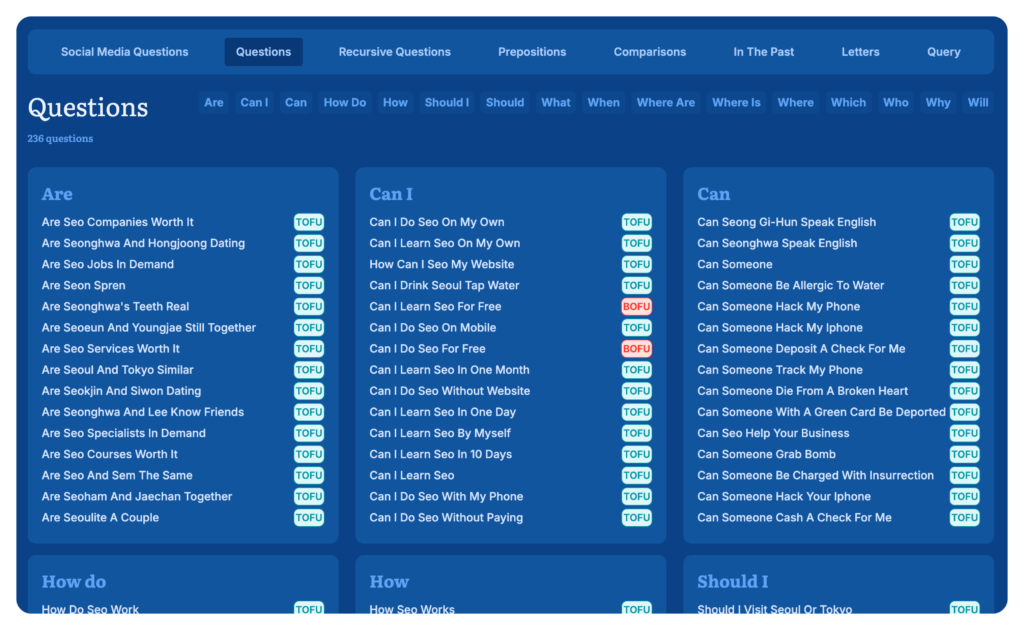Click TOFU badge beside 'Are Seo Companies Worth It'
The height and width of the screenshot is (630, 1024).
pyautogui.click(x=309, y=222)
